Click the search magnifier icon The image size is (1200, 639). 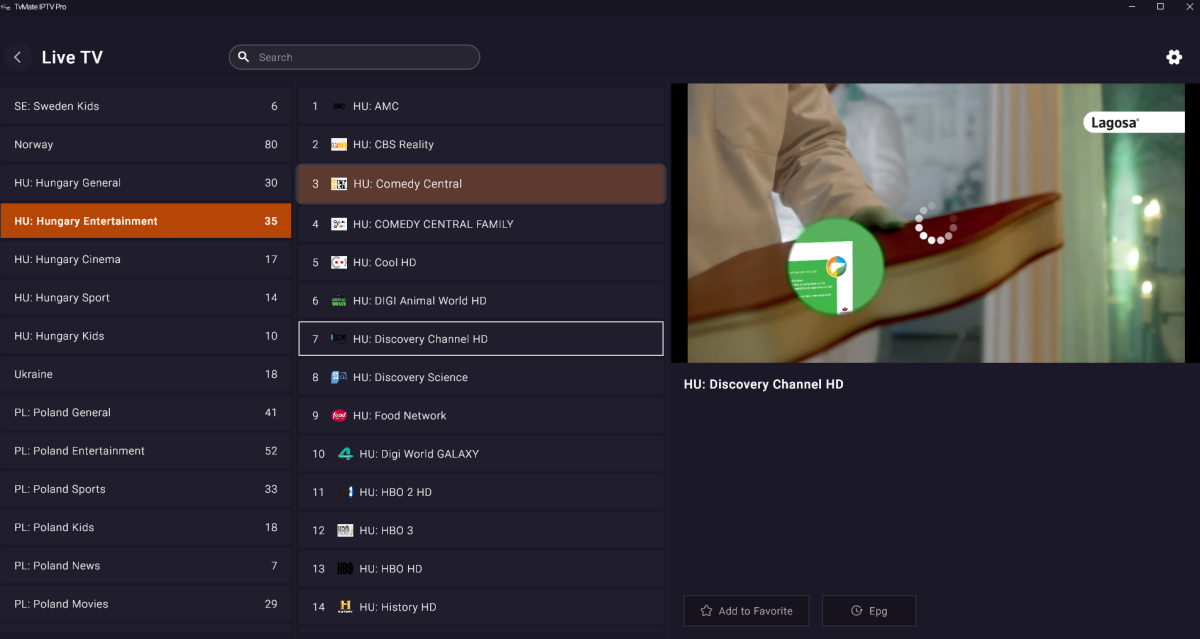pos(243,57)
